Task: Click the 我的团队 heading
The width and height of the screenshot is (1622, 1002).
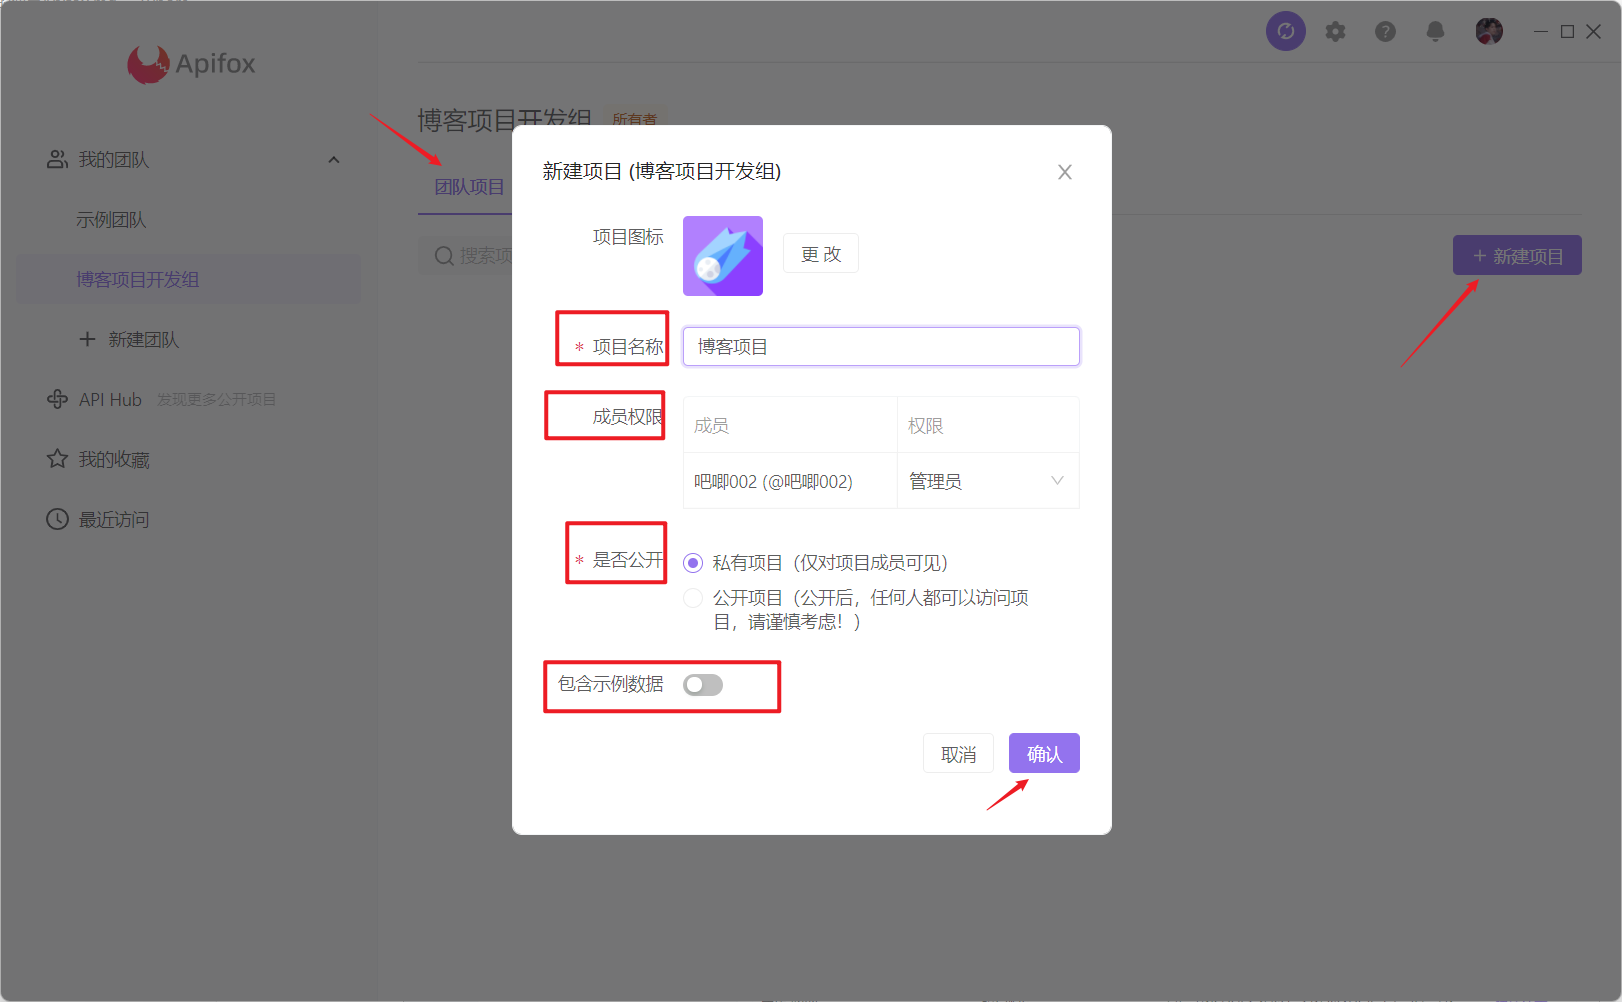Action: (114, 160)
